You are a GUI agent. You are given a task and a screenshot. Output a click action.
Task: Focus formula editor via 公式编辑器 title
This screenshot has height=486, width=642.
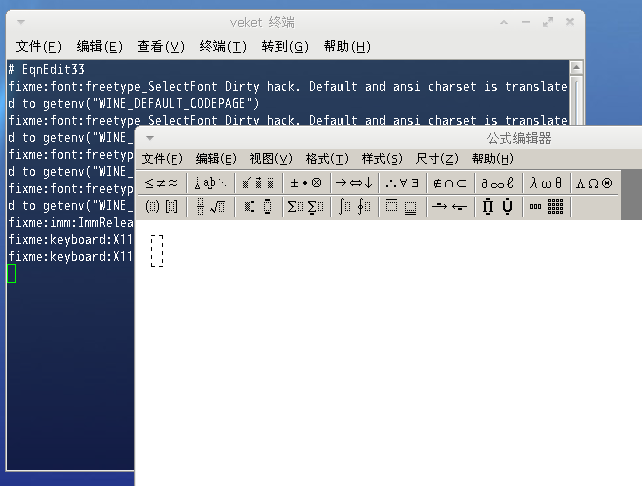[x=519, y=138]
